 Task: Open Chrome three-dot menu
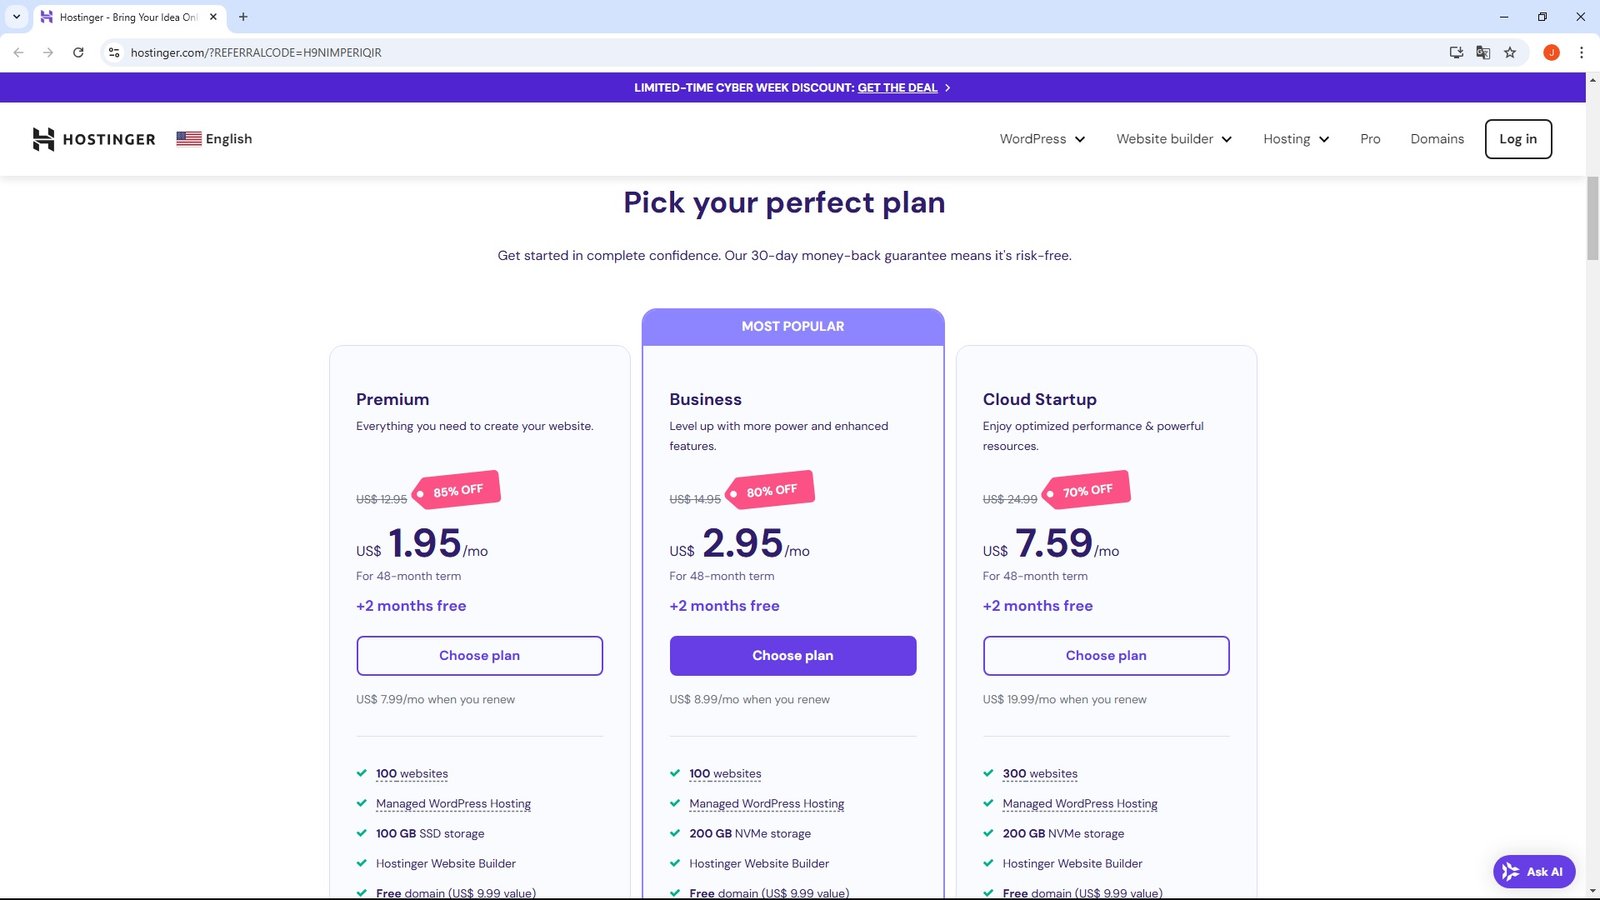(1581, 53)
